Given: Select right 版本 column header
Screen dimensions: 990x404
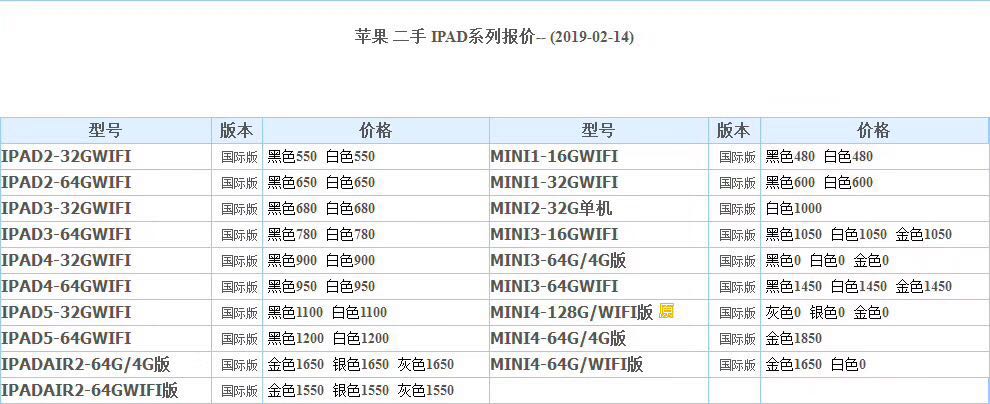Looking at the screenshot, I should (734, 131).
